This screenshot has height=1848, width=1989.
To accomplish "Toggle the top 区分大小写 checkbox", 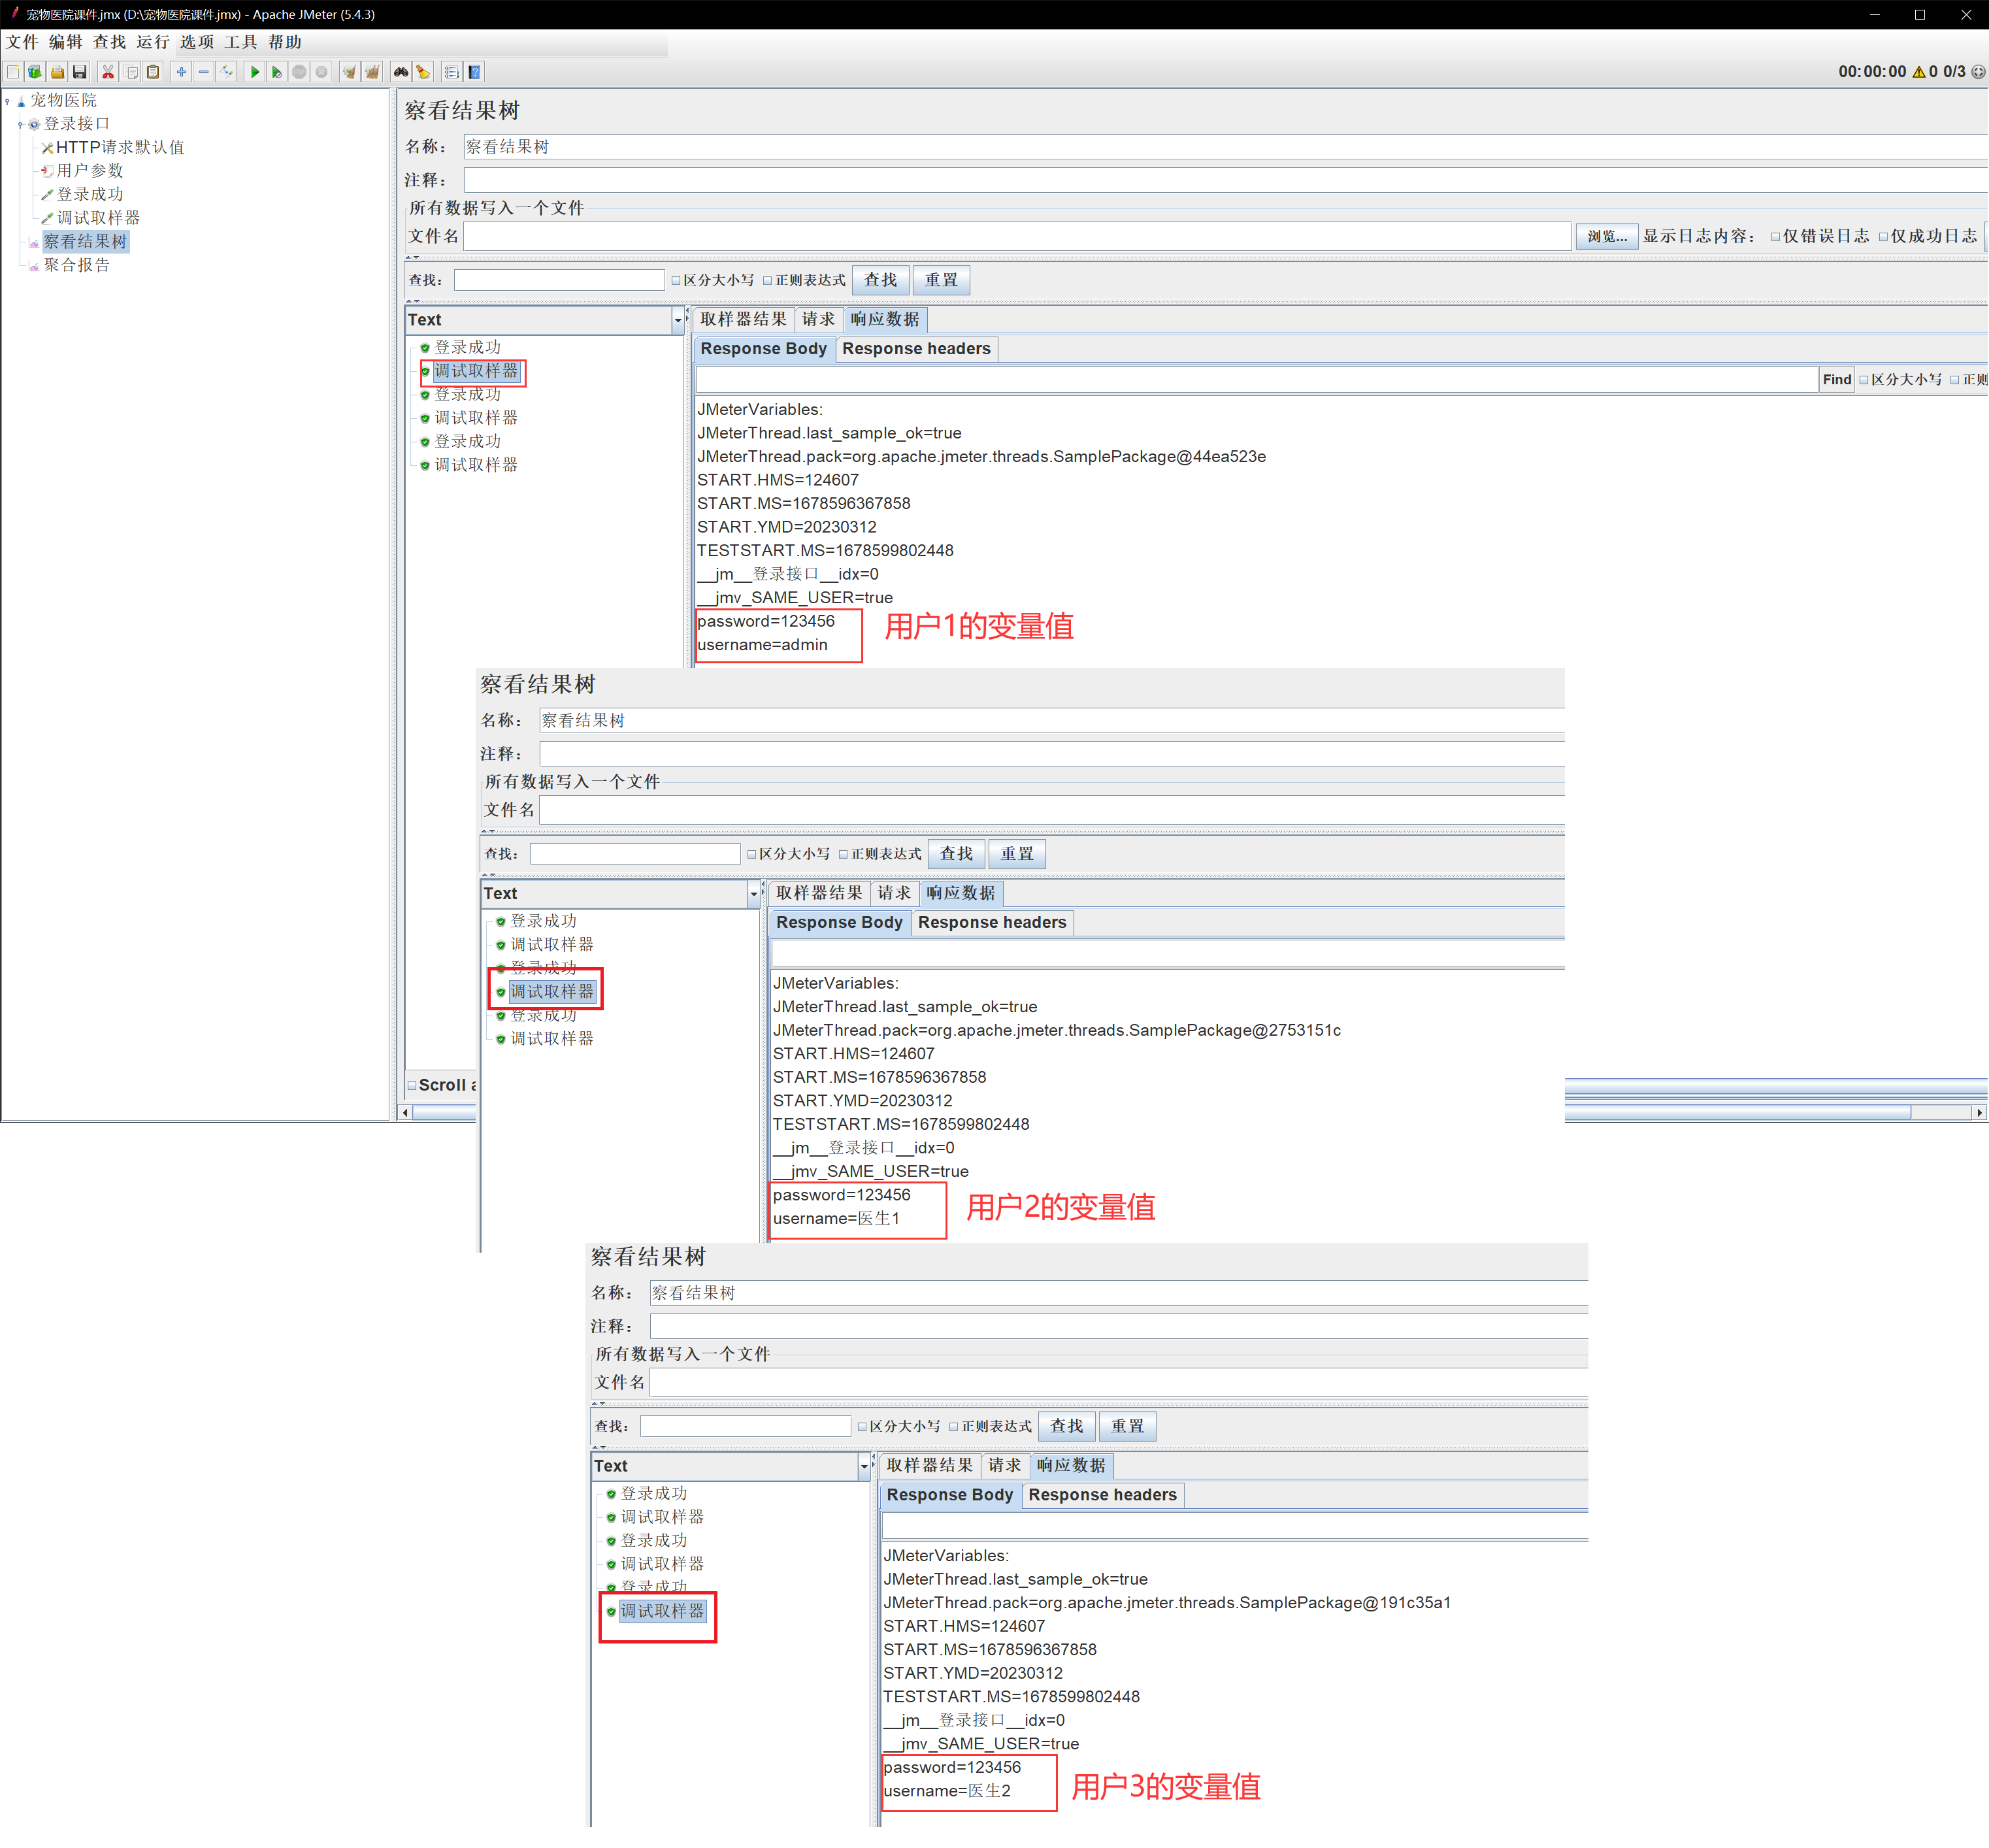I will point(677,281).
